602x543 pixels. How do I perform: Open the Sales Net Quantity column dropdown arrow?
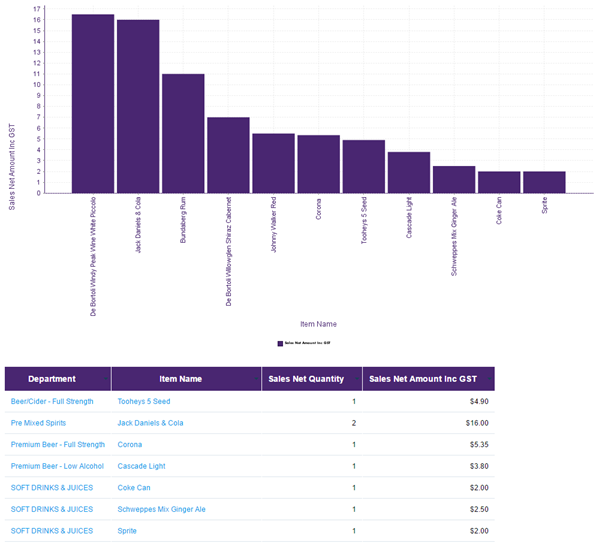(x=357, y=379)
